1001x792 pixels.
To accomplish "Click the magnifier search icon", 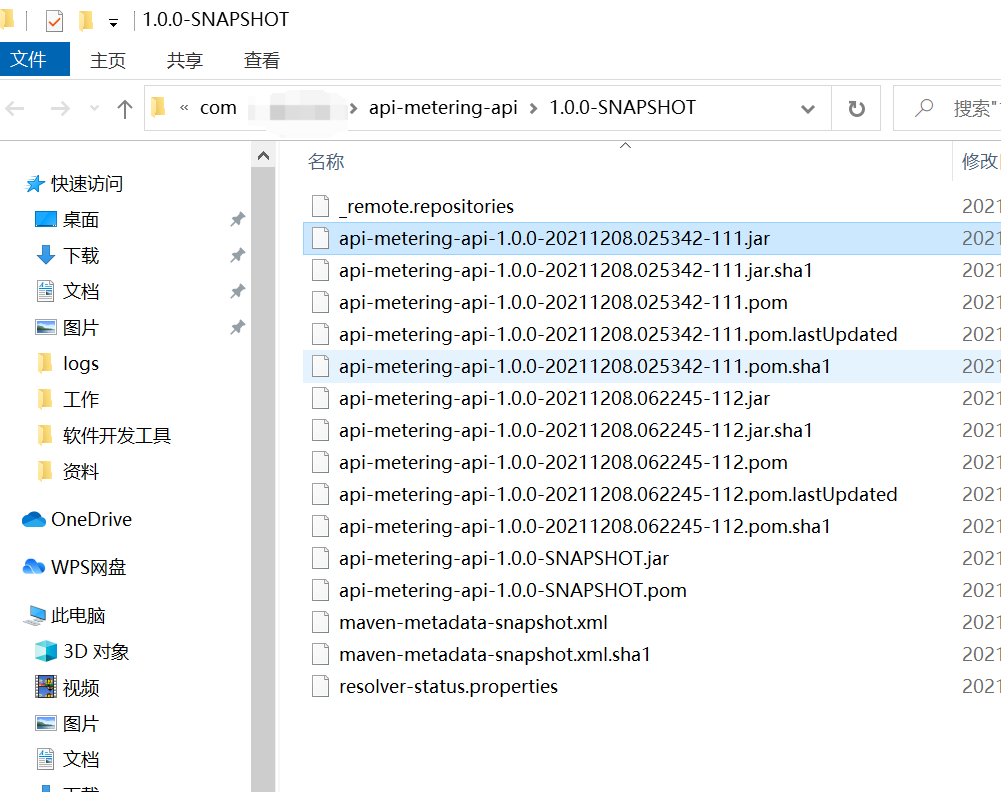I will pos(924,108).
